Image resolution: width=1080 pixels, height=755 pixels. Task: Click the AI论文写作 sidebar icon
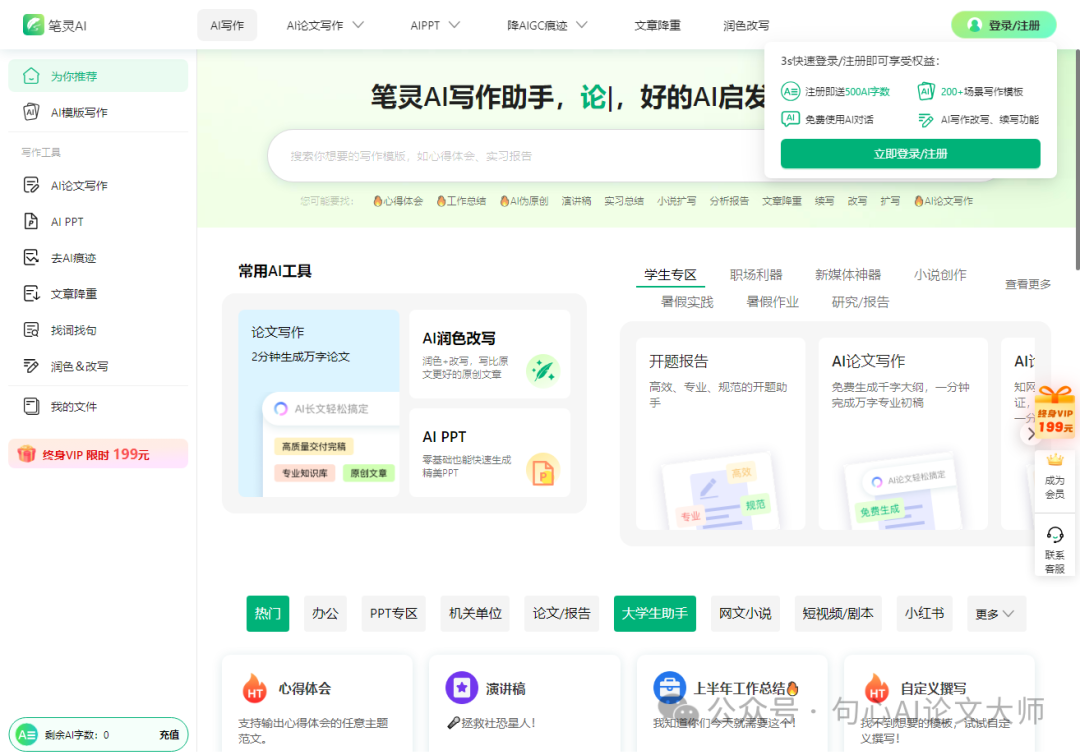pos(31,185)
